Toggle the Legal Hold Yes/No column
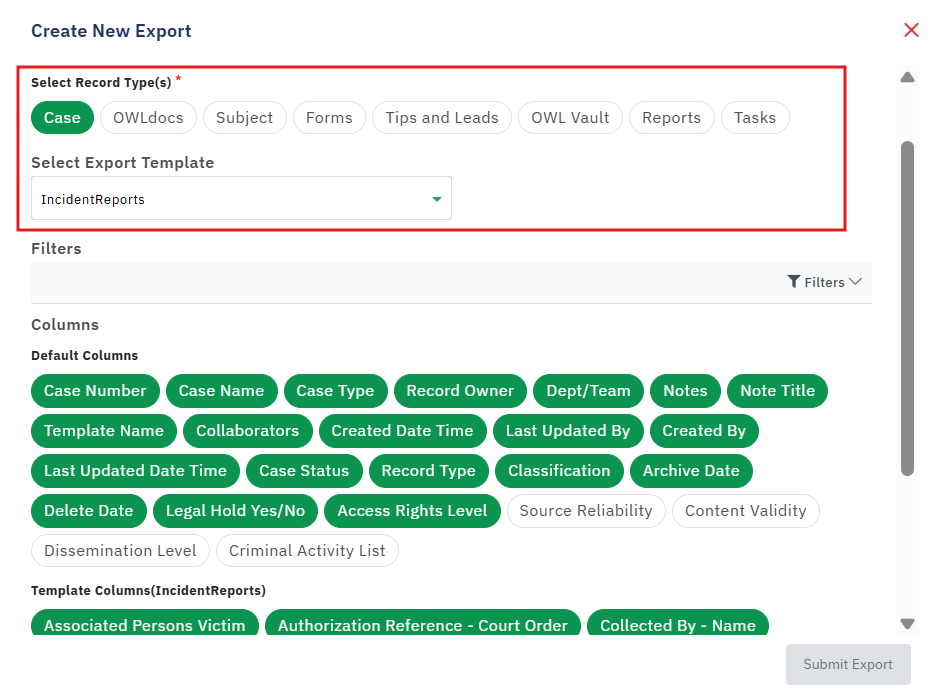 [x=236, y=510]
